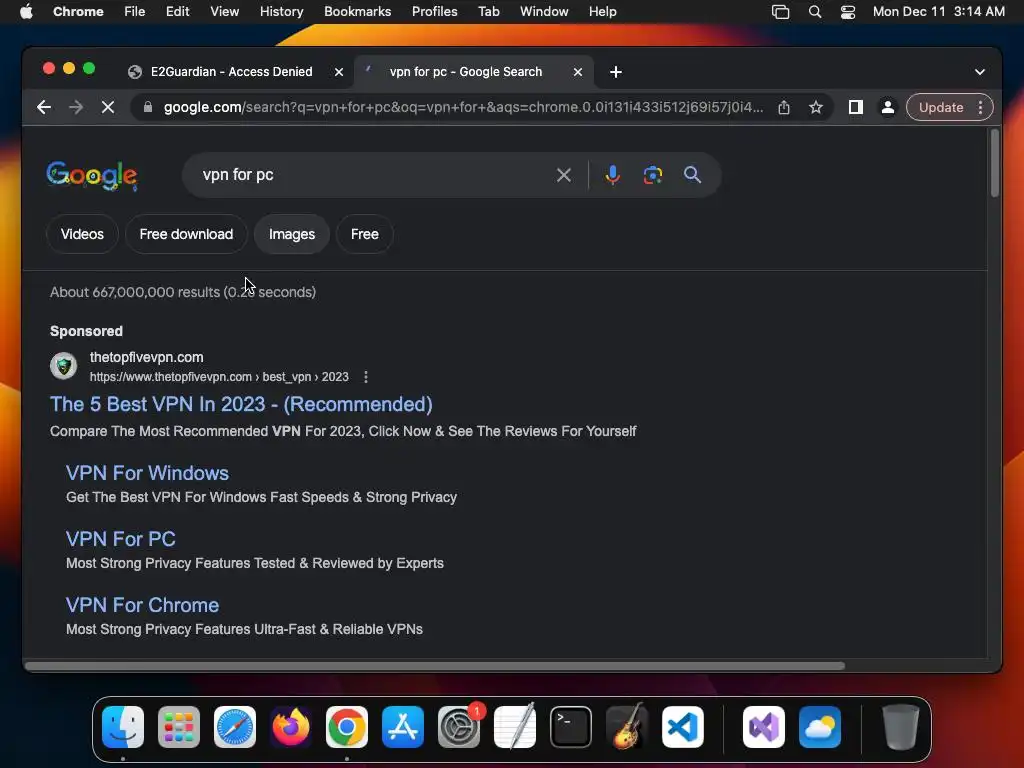Open the VPN For Chrome link
Screen dimensions: 1024x768
(142, 605)
